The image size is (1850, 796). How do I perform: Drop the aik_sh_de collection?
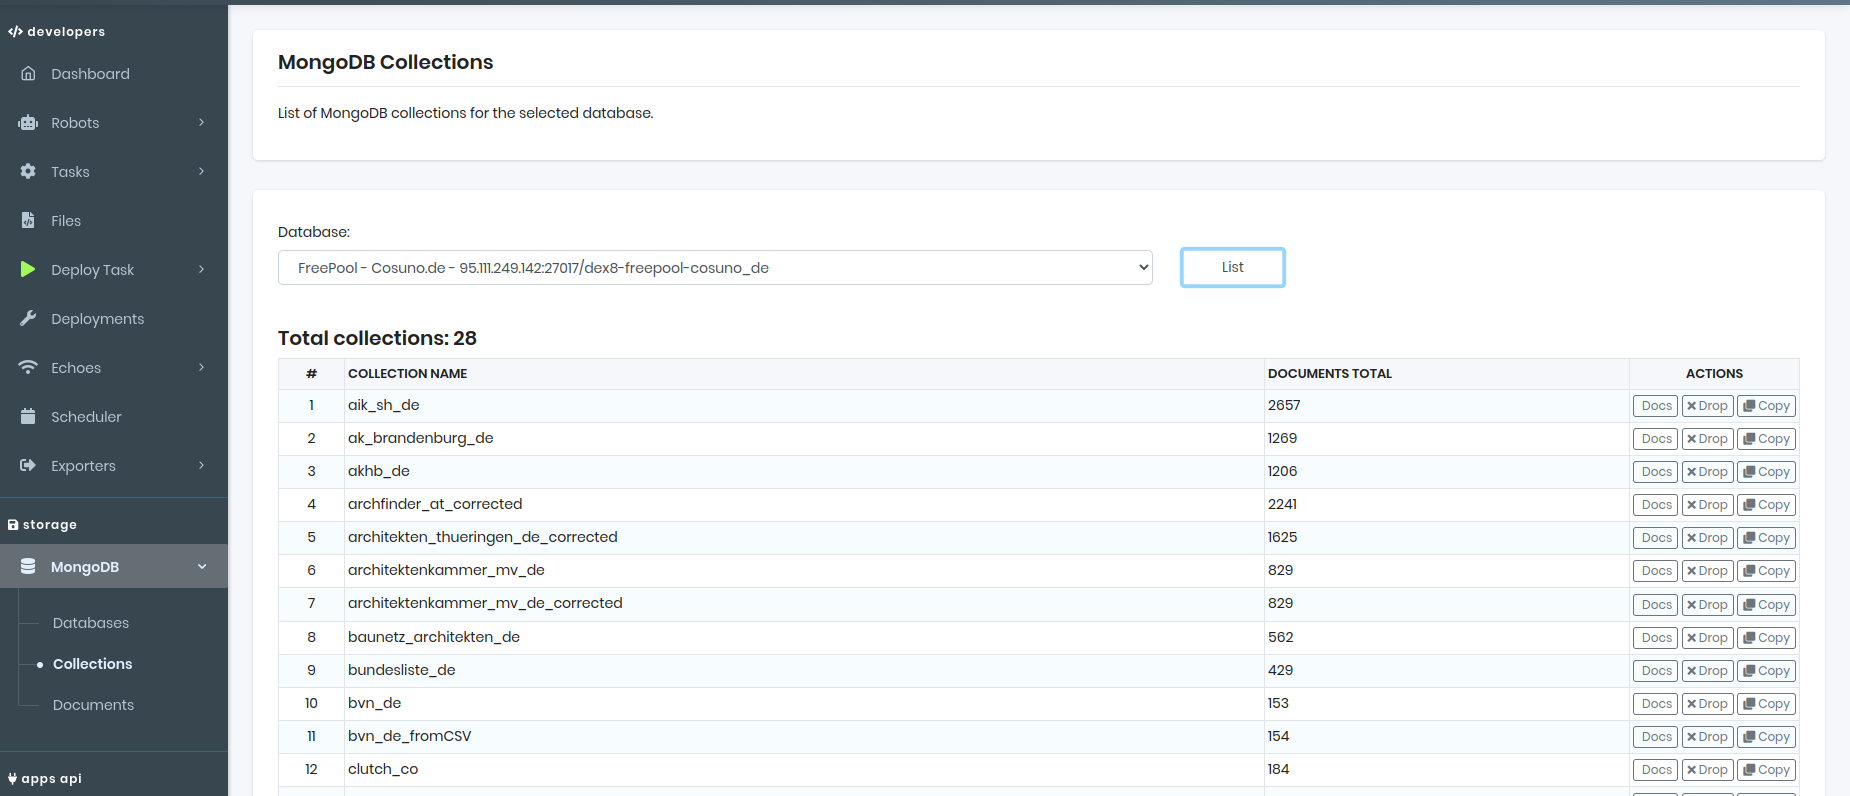pos(1707,406)
